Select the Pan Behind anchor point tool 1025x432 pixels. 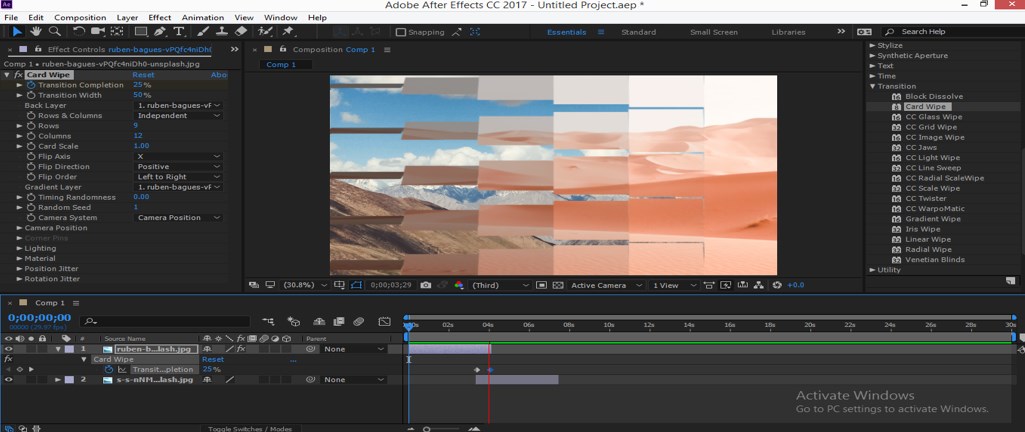point(117,31)
